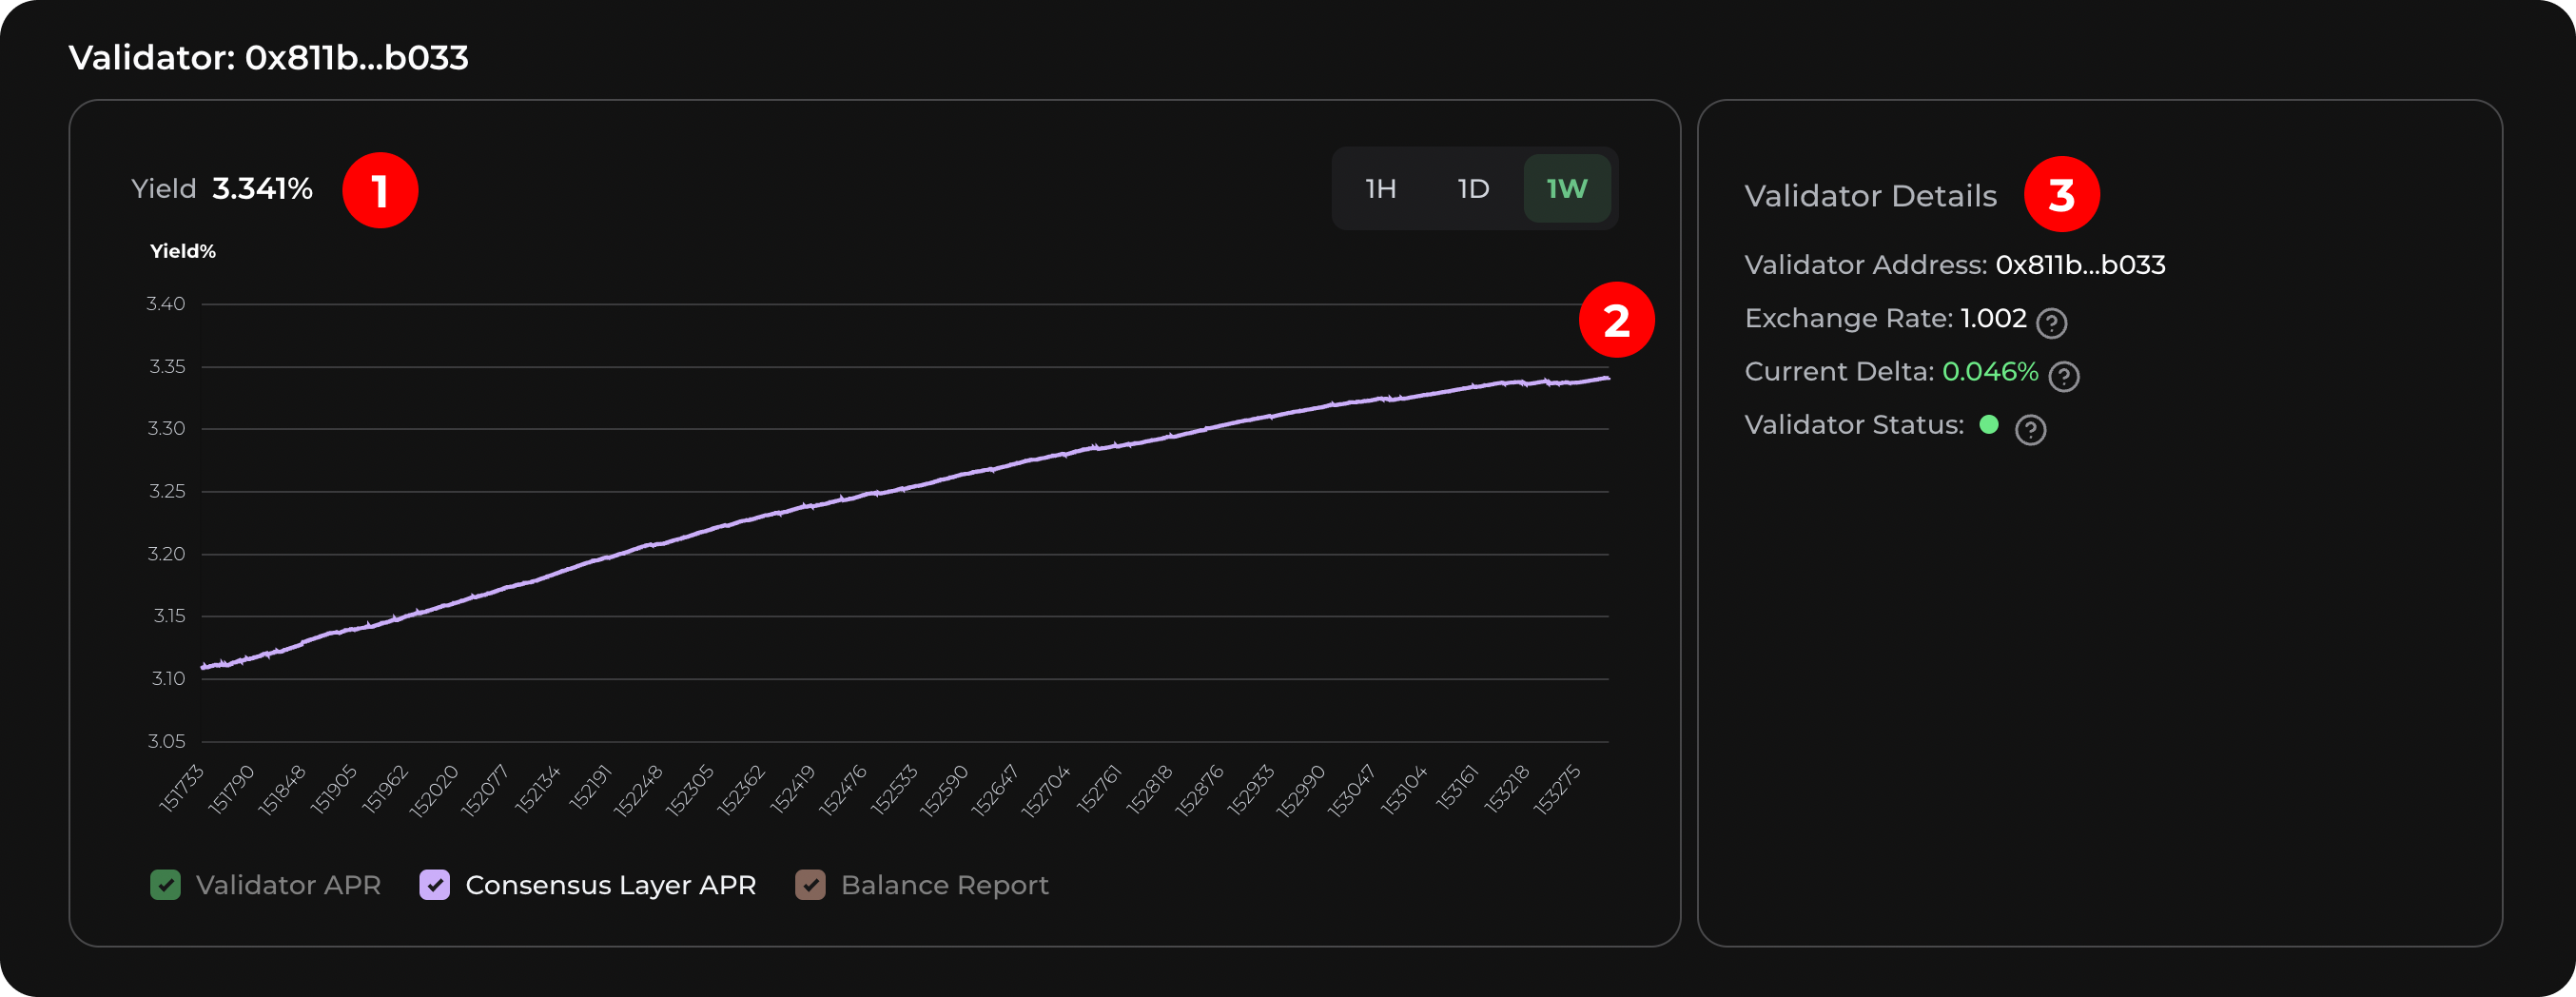Image resolution: width=2576 pixels, height=997 pixels.
Task: Open the Current Delta help icon
Action: pos(2063,376)
